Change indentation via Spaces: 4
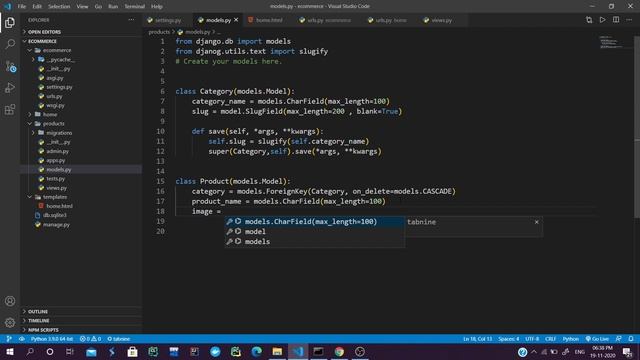 (509, 339)
